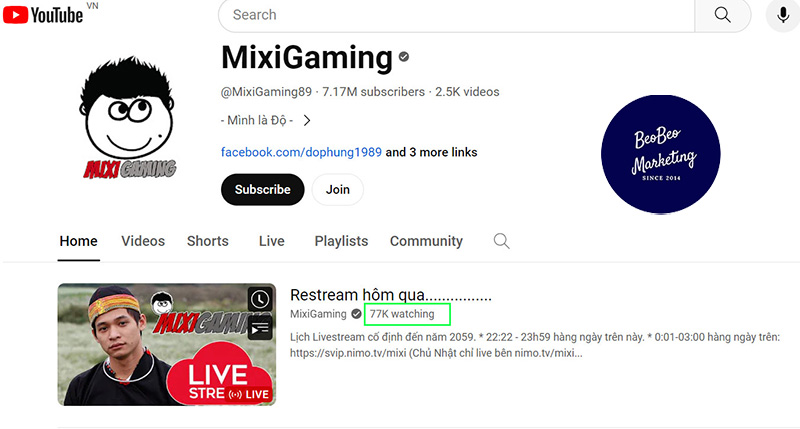800x429 pixels.
Task: Open the Shorts tab
Action: tap(207, 241)
